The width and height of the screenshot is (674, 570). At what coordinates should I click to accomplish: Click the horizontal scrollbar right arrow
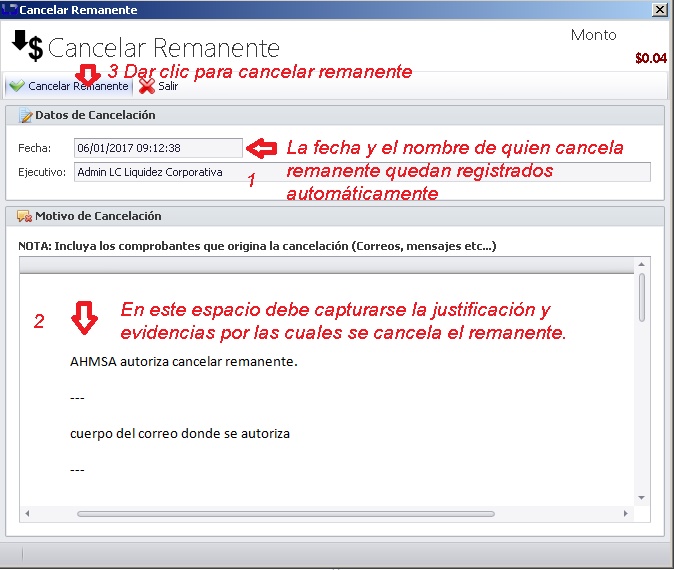[625, 513]
